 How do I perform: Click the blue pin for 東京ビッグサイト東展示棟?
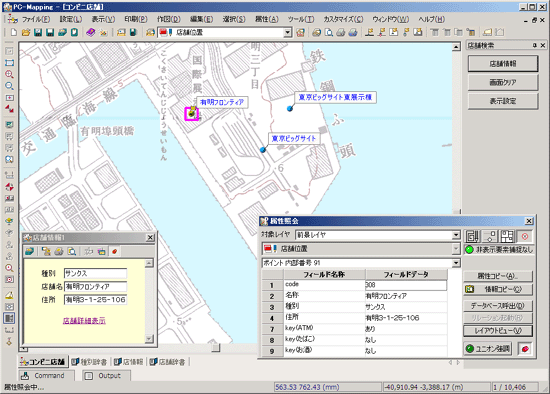(290, 108)
